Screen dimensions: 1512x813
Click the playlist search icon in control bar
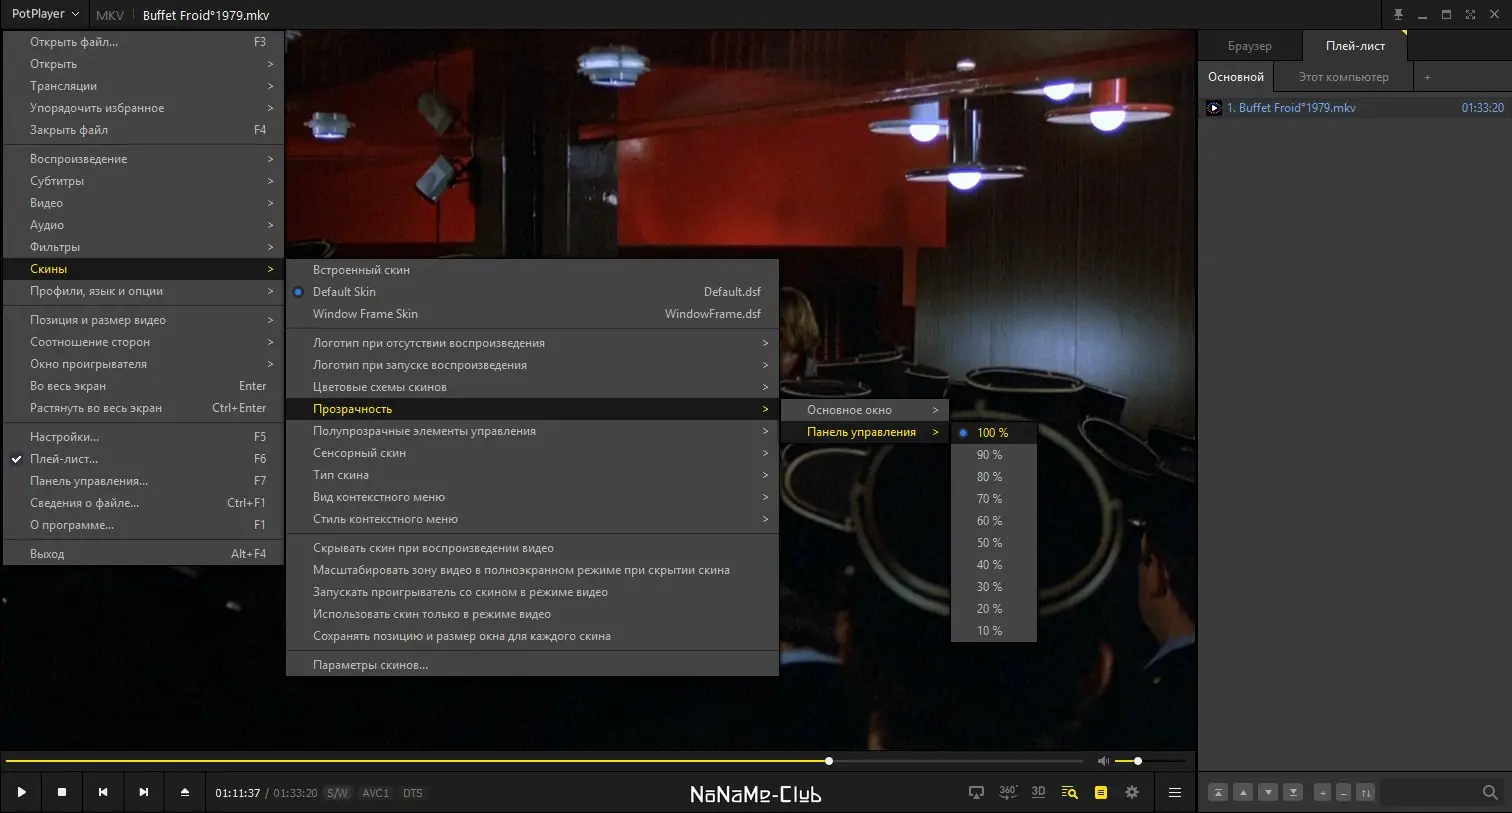[1069, 793]
